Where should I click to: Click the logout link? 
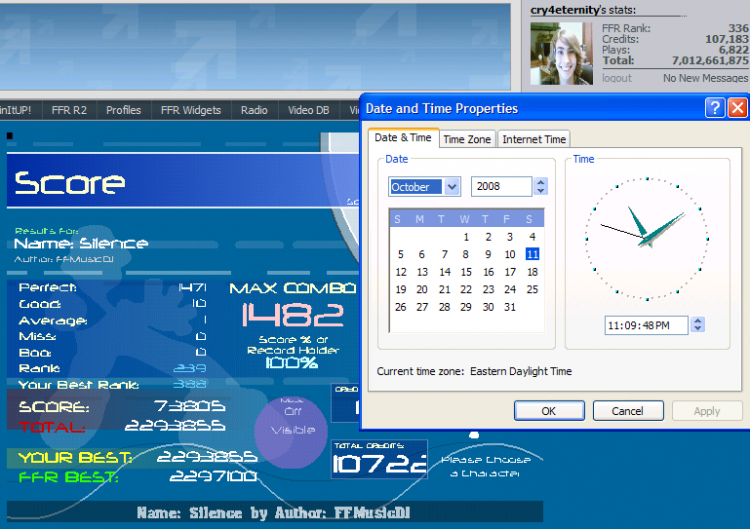pyautogui.click(x=617, y=78)
